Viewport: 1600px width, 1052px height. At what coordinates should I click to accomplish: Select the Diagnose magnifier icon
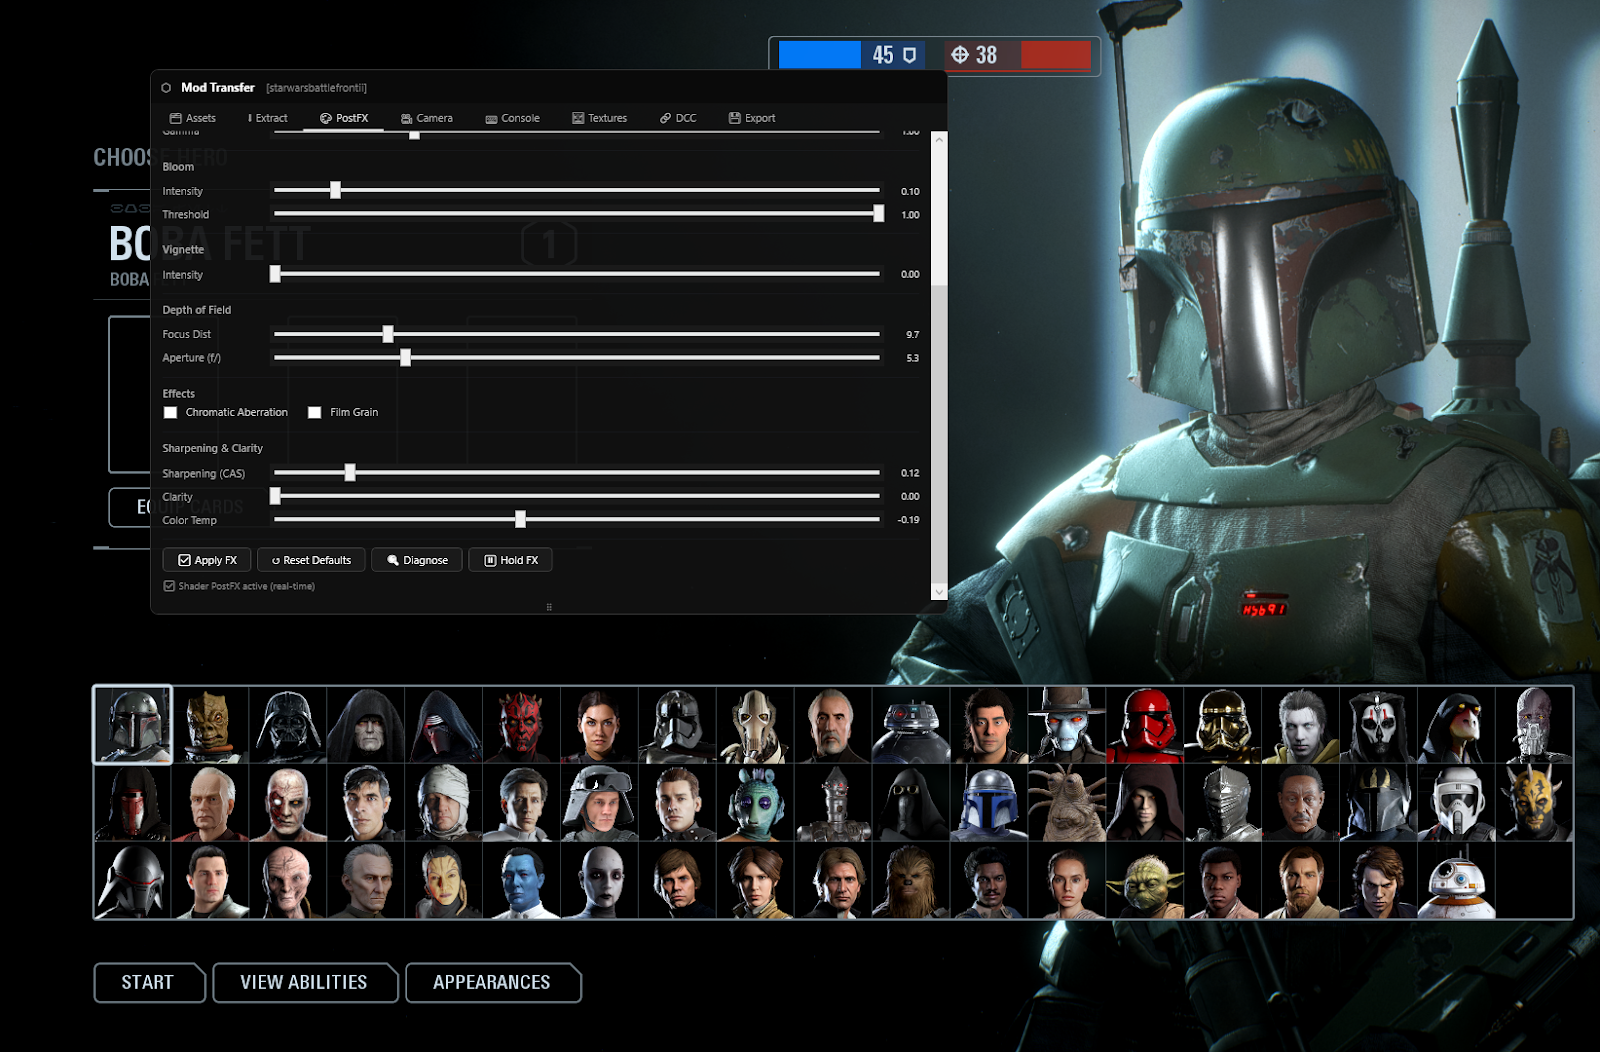[394, 560]
